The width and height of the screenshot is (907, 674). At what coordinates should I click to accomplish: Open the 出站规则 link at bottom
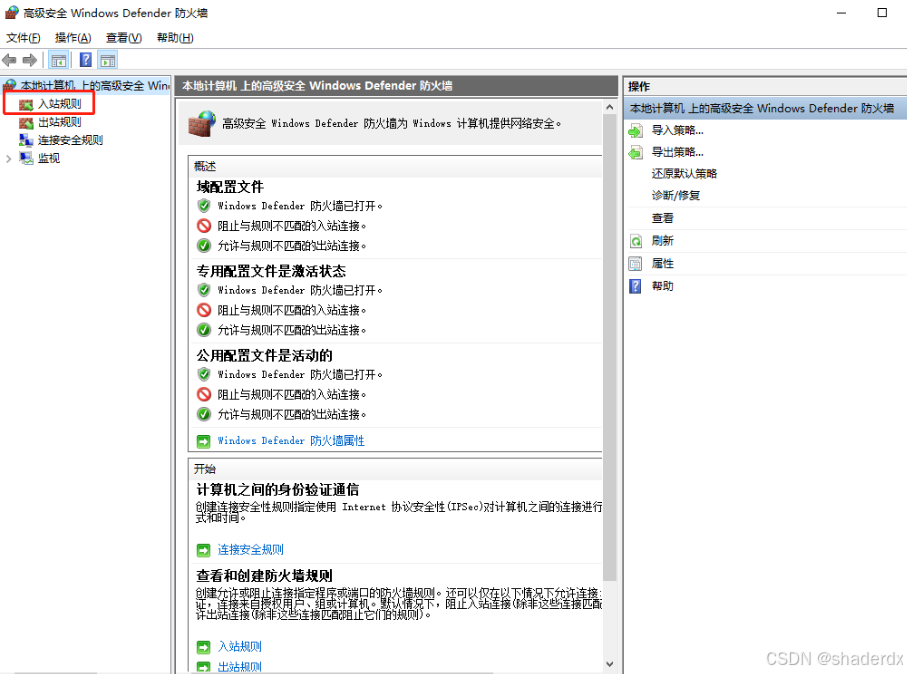click(239, 666)
